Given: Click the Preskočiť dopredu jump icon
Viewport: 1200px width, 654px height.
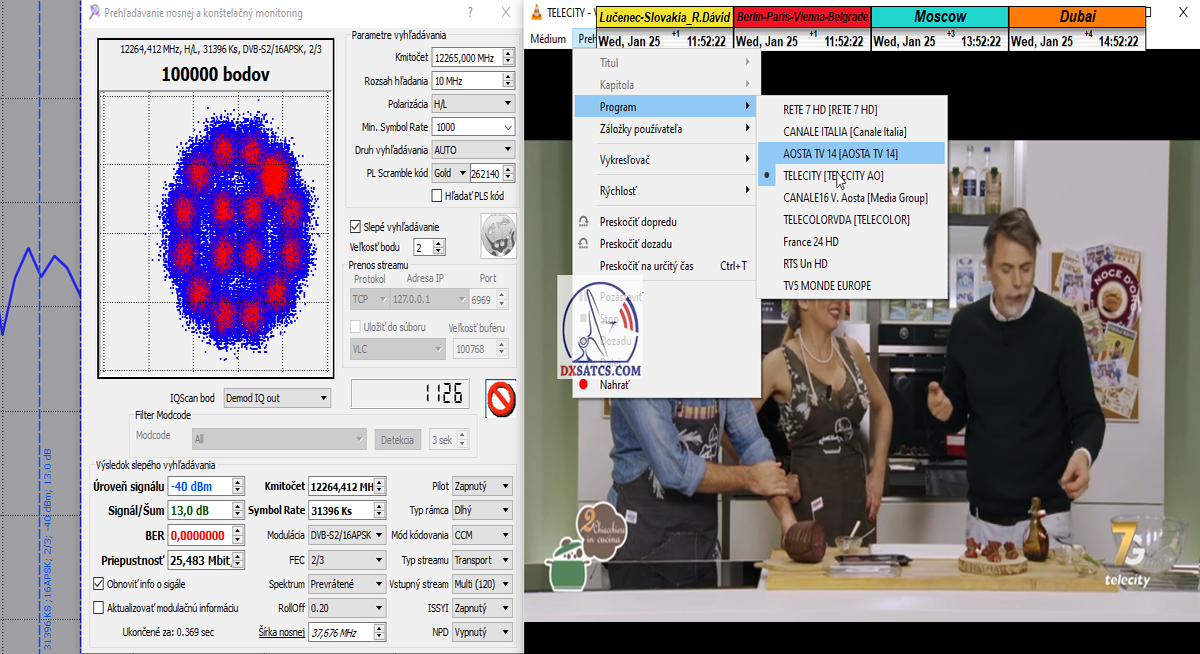Looking at the screenshot, I should [x=583, y=222].
